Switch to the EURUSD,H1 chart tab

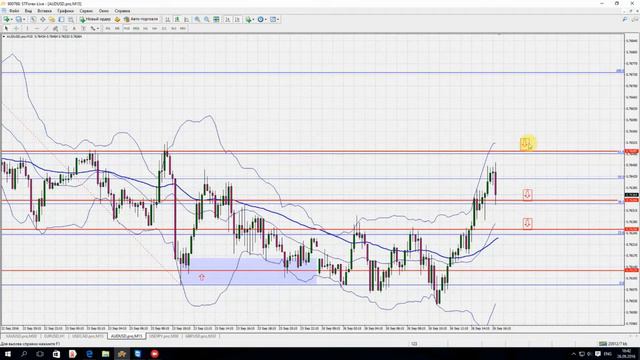coord(54,336)
